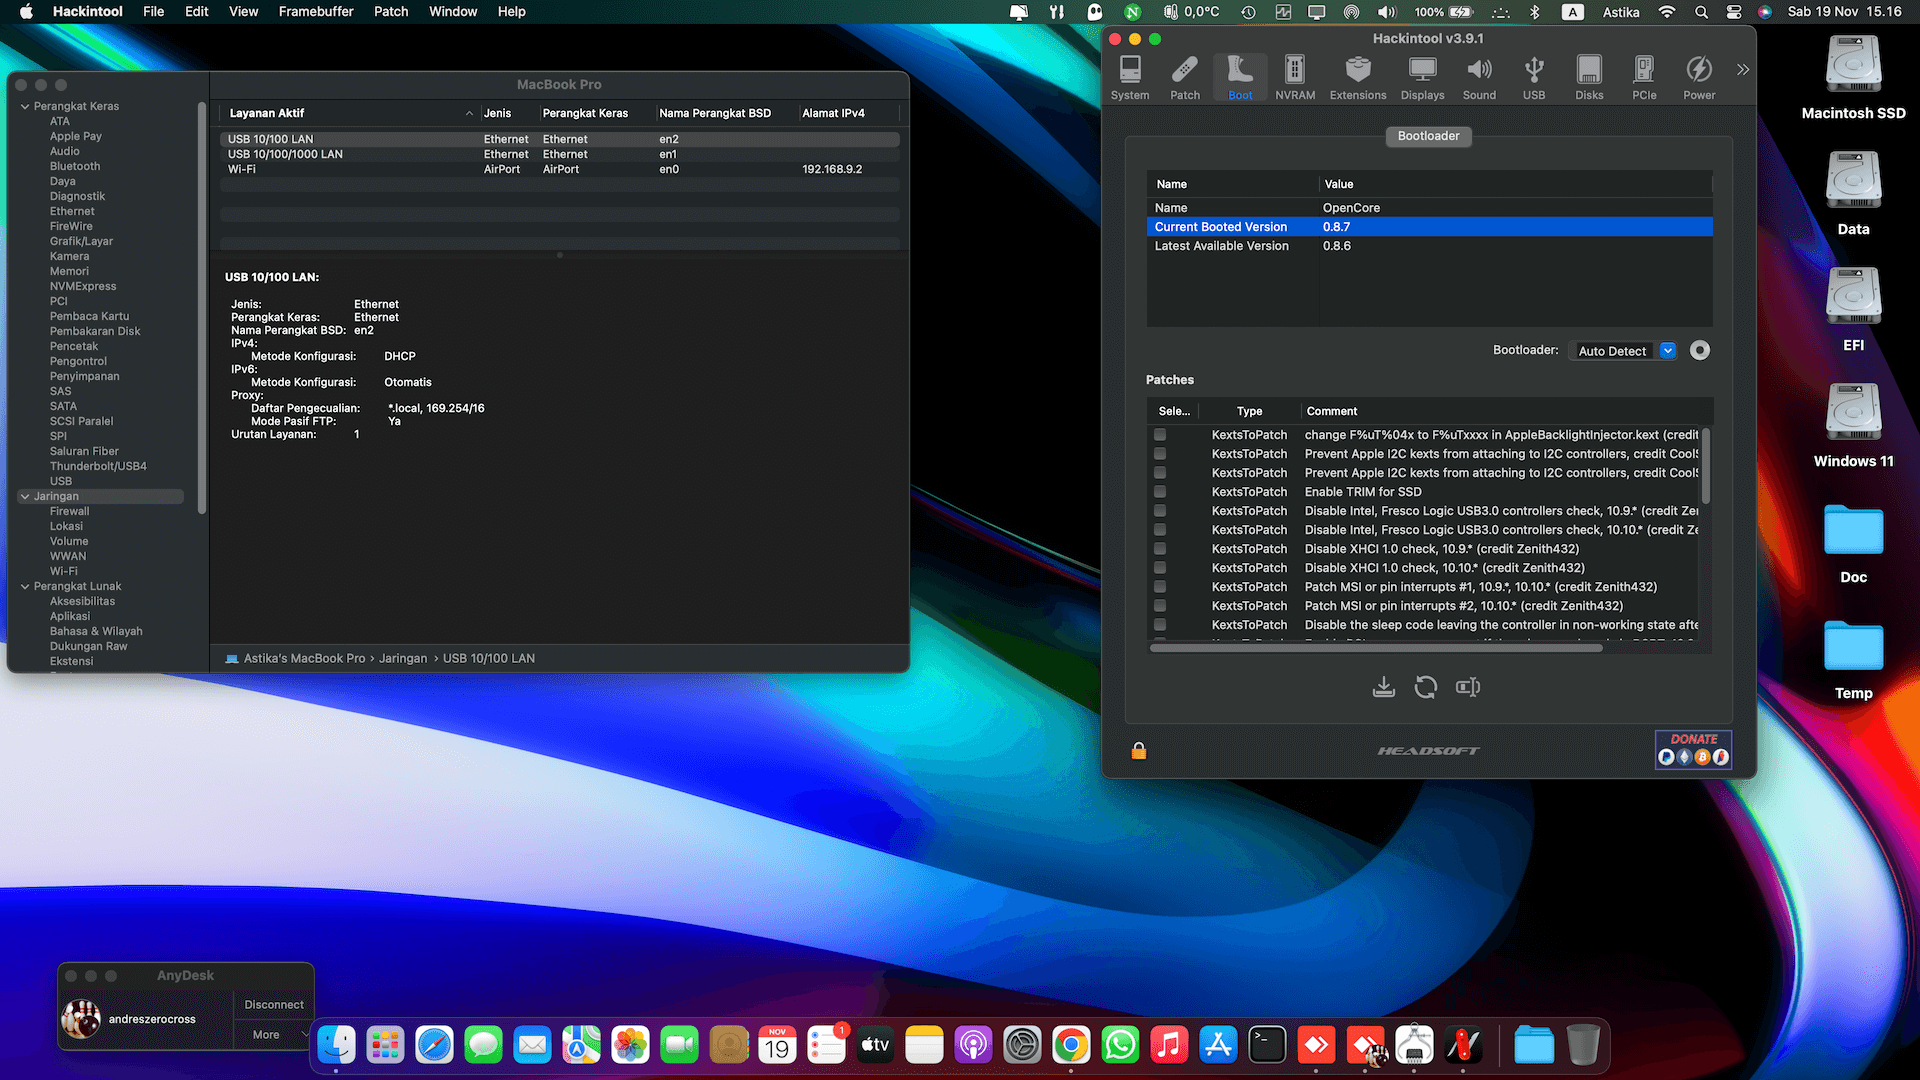
Task: Click the Bluetooth icon in menu bar
Action: pos(1535,12)
